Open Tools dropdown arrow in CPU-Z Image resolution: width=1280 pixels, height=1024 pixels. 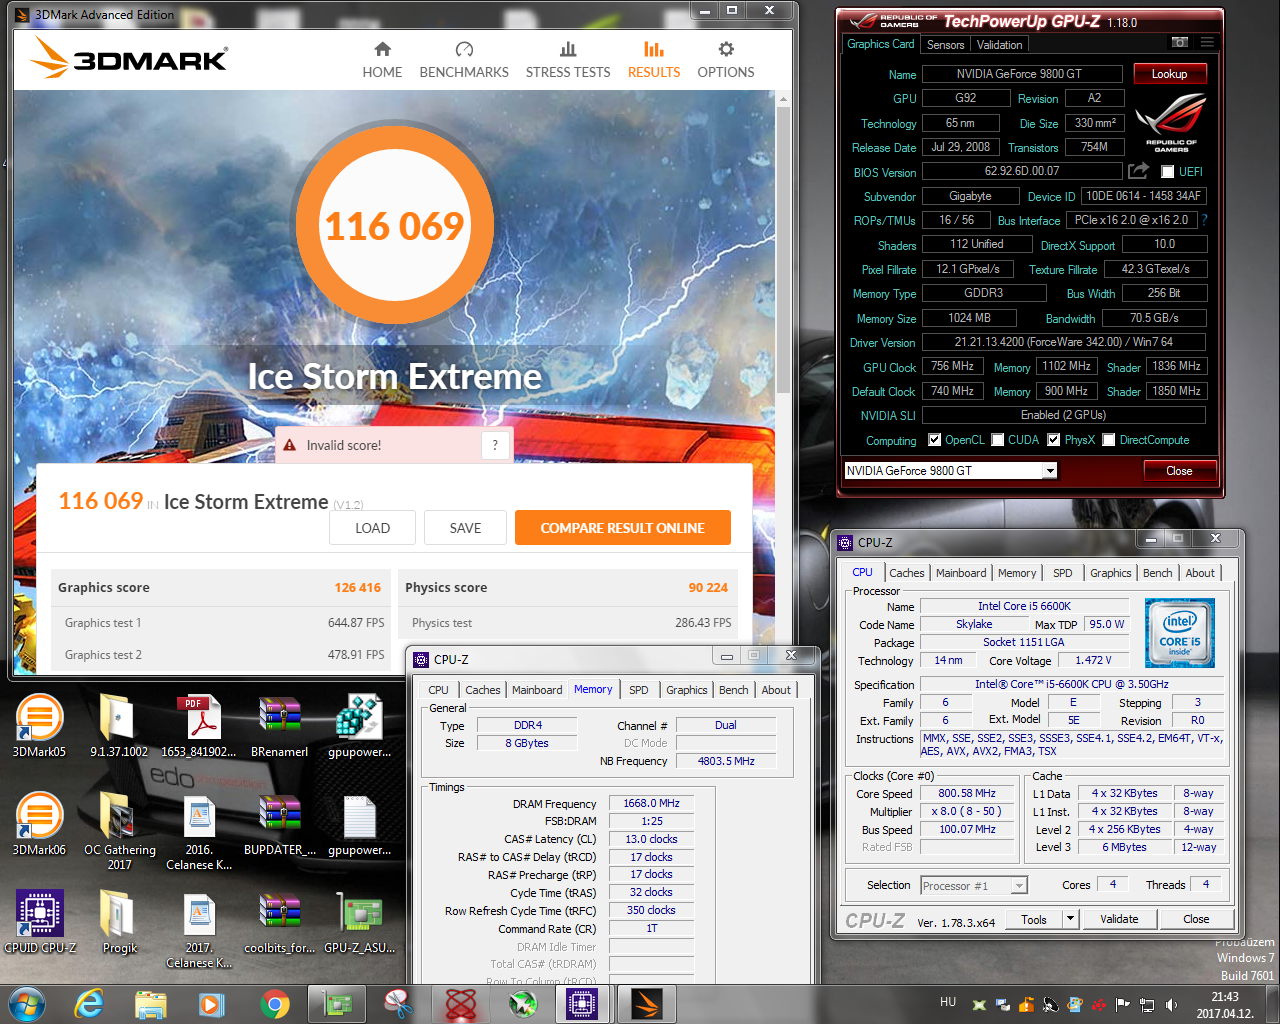(x=1070, y=919)
